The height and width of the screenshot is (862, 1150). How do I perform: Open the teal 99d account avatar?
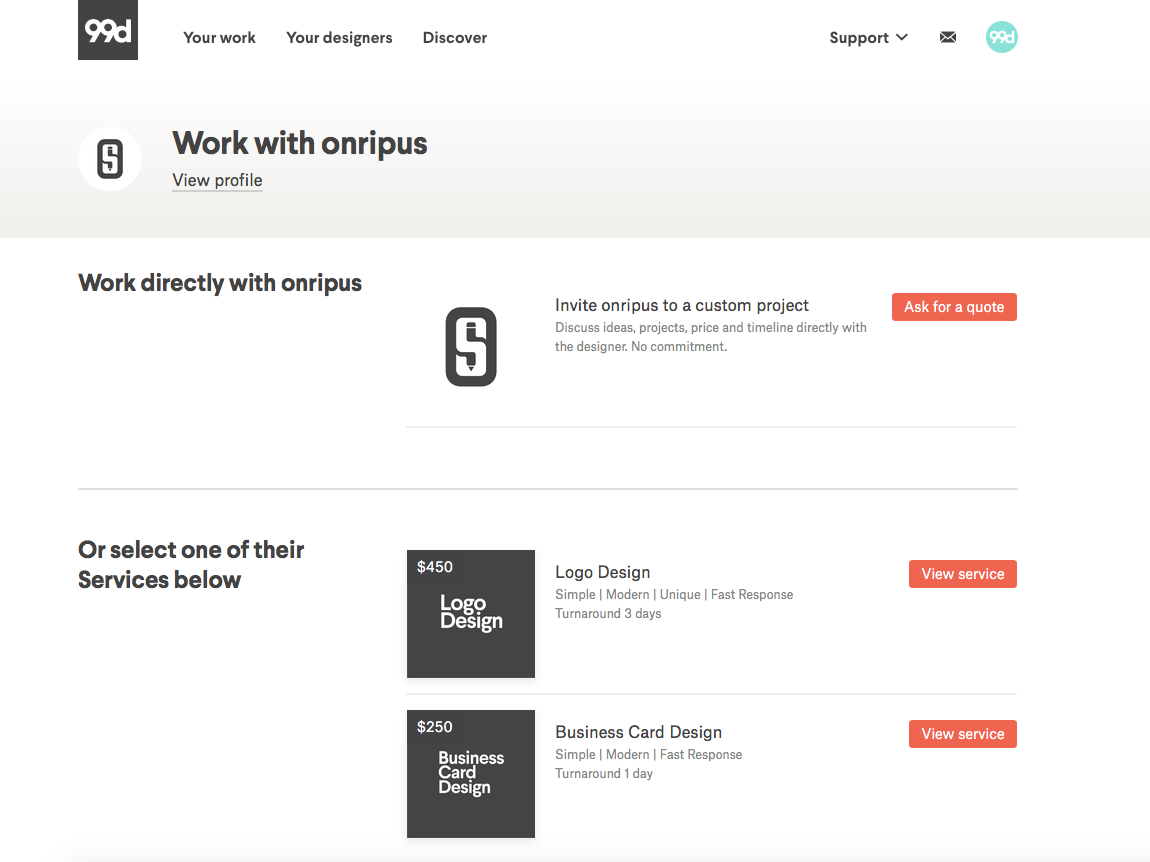pyautogui.click(x=1001, y=37)
